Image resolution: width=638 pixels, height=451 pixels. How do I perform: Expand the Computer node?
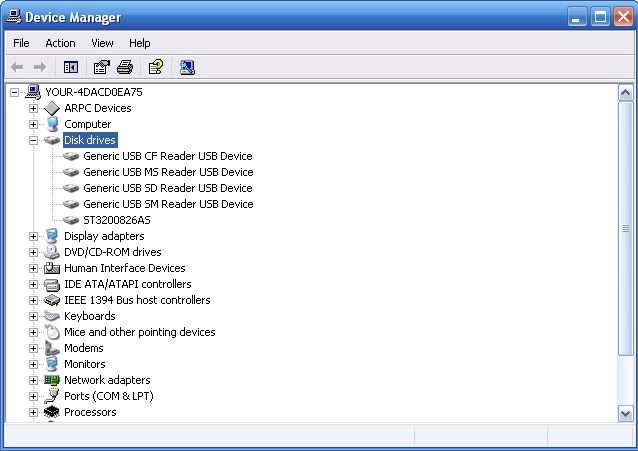point(33,124)
